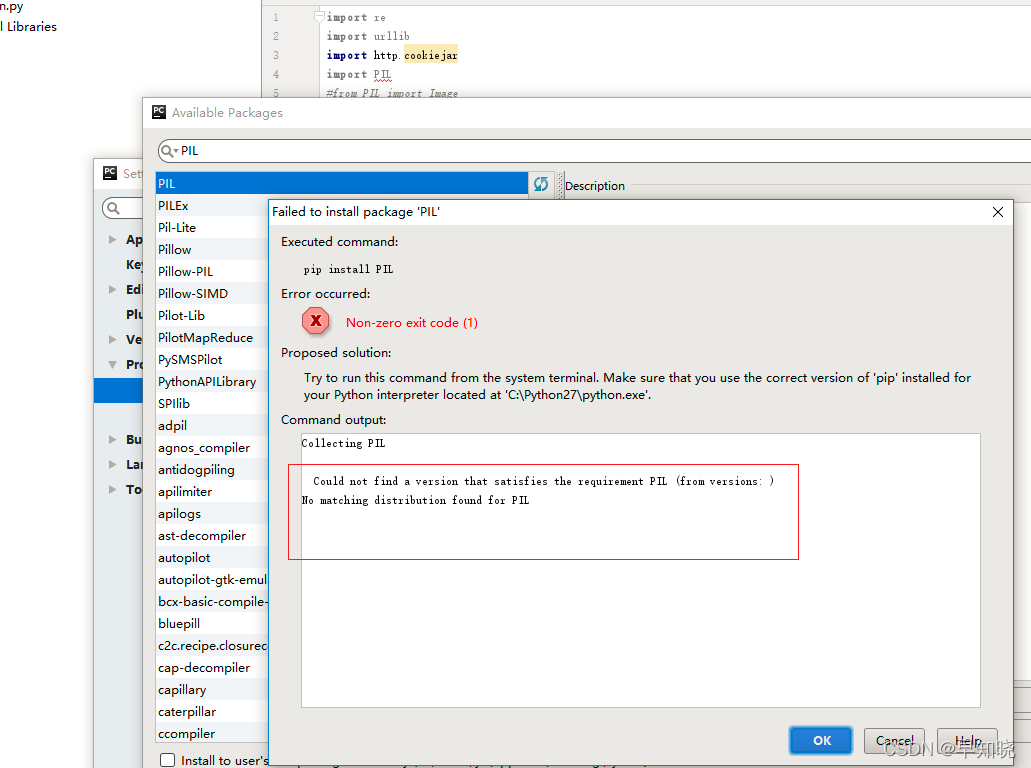
Task: Select the 'PIL' package in the list
Action: pyautogui.click(x=342, y=183)
